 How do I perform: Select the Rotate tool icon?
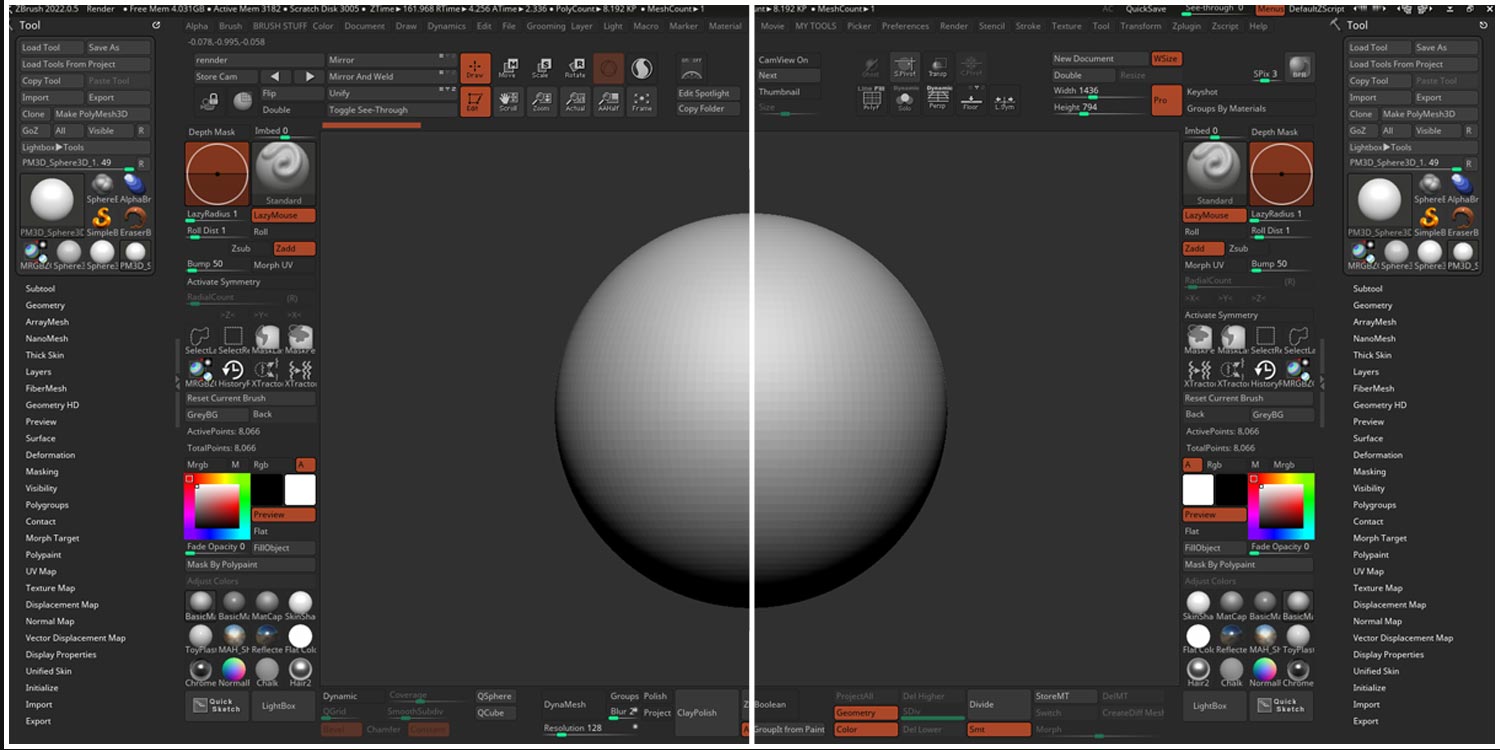(x=574, y=68)
